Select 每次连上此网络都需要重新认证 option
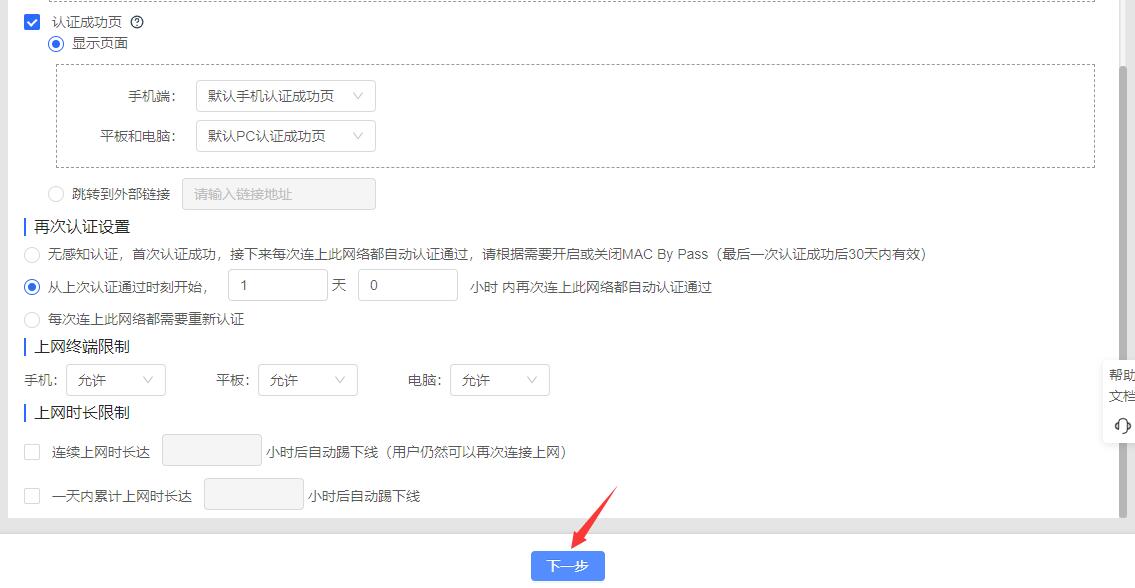The width and height of the screenshot is (1135, 588). click(x=32, y=320)
